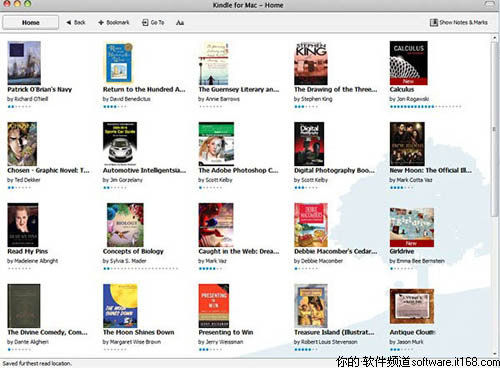Screen dimensions: 500x368
Task: Open the Girldrive book cover marked New
Action: point(412,227)
